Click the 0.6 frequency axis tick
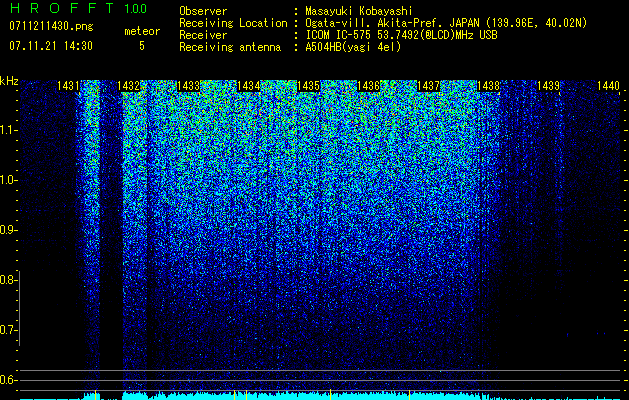 coord(8,380)
